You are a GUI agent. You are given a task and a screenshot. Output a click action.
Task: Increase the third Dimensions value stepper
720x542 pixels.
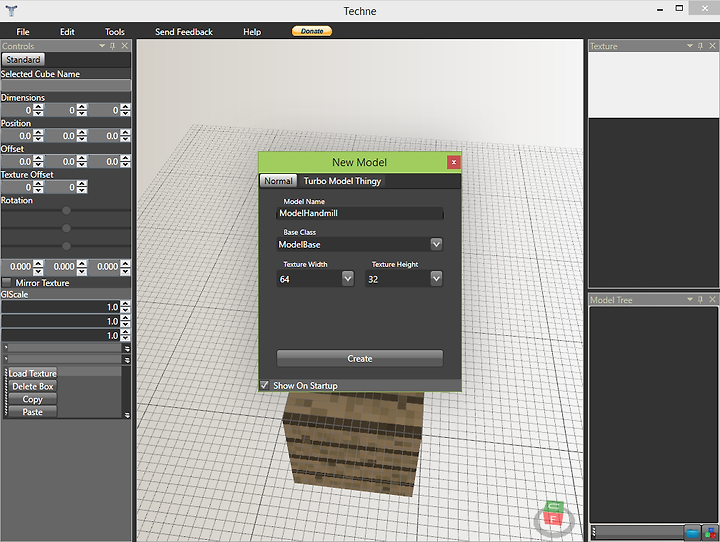(125, 107)
